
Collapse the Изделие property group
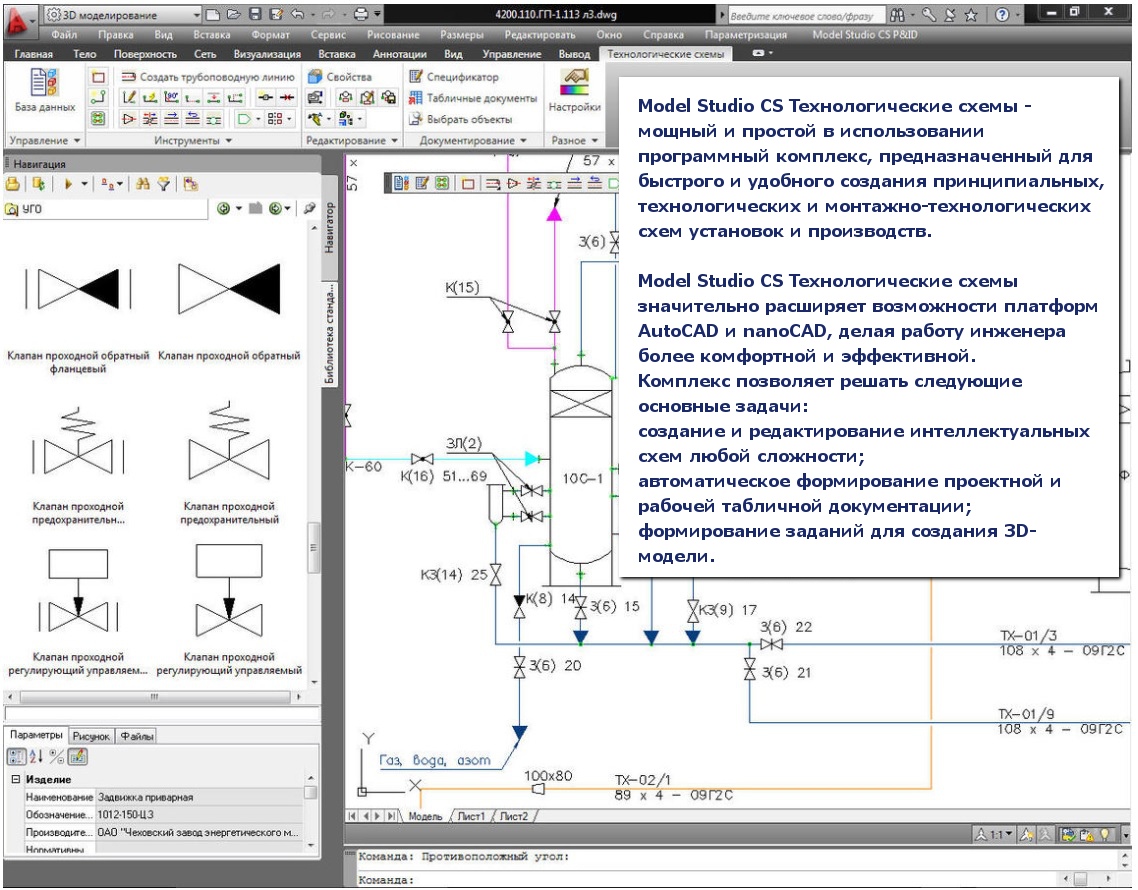click(15, 779)
